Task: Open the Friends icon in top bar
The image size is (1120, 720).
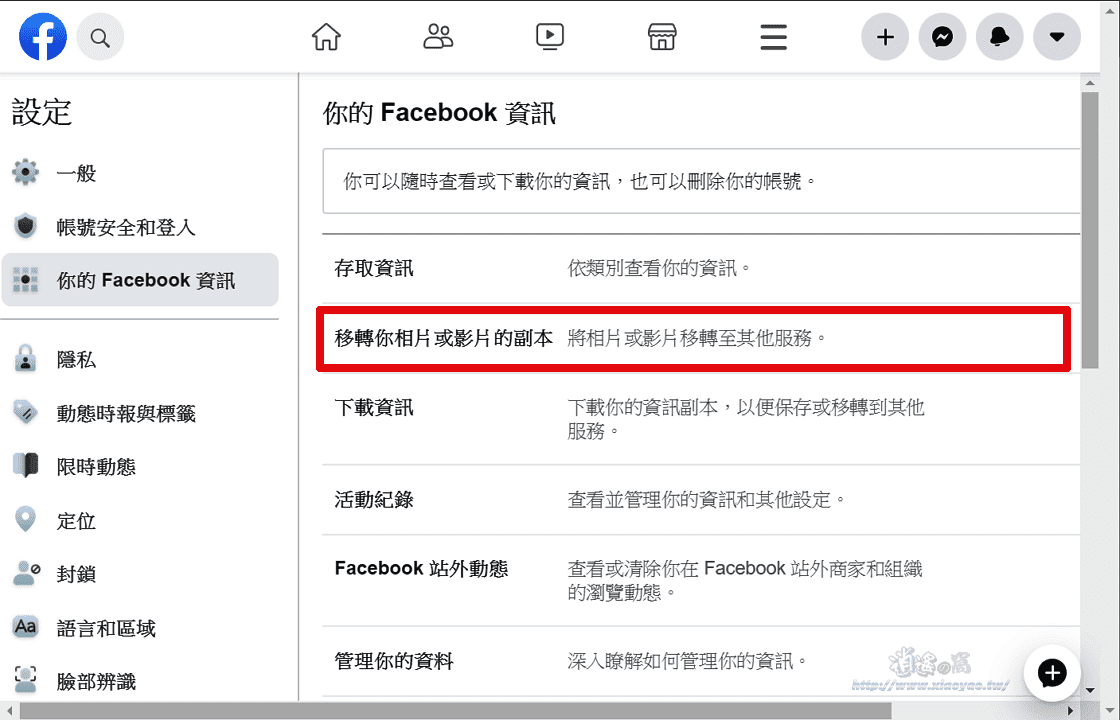Action: tap(438, 36)
